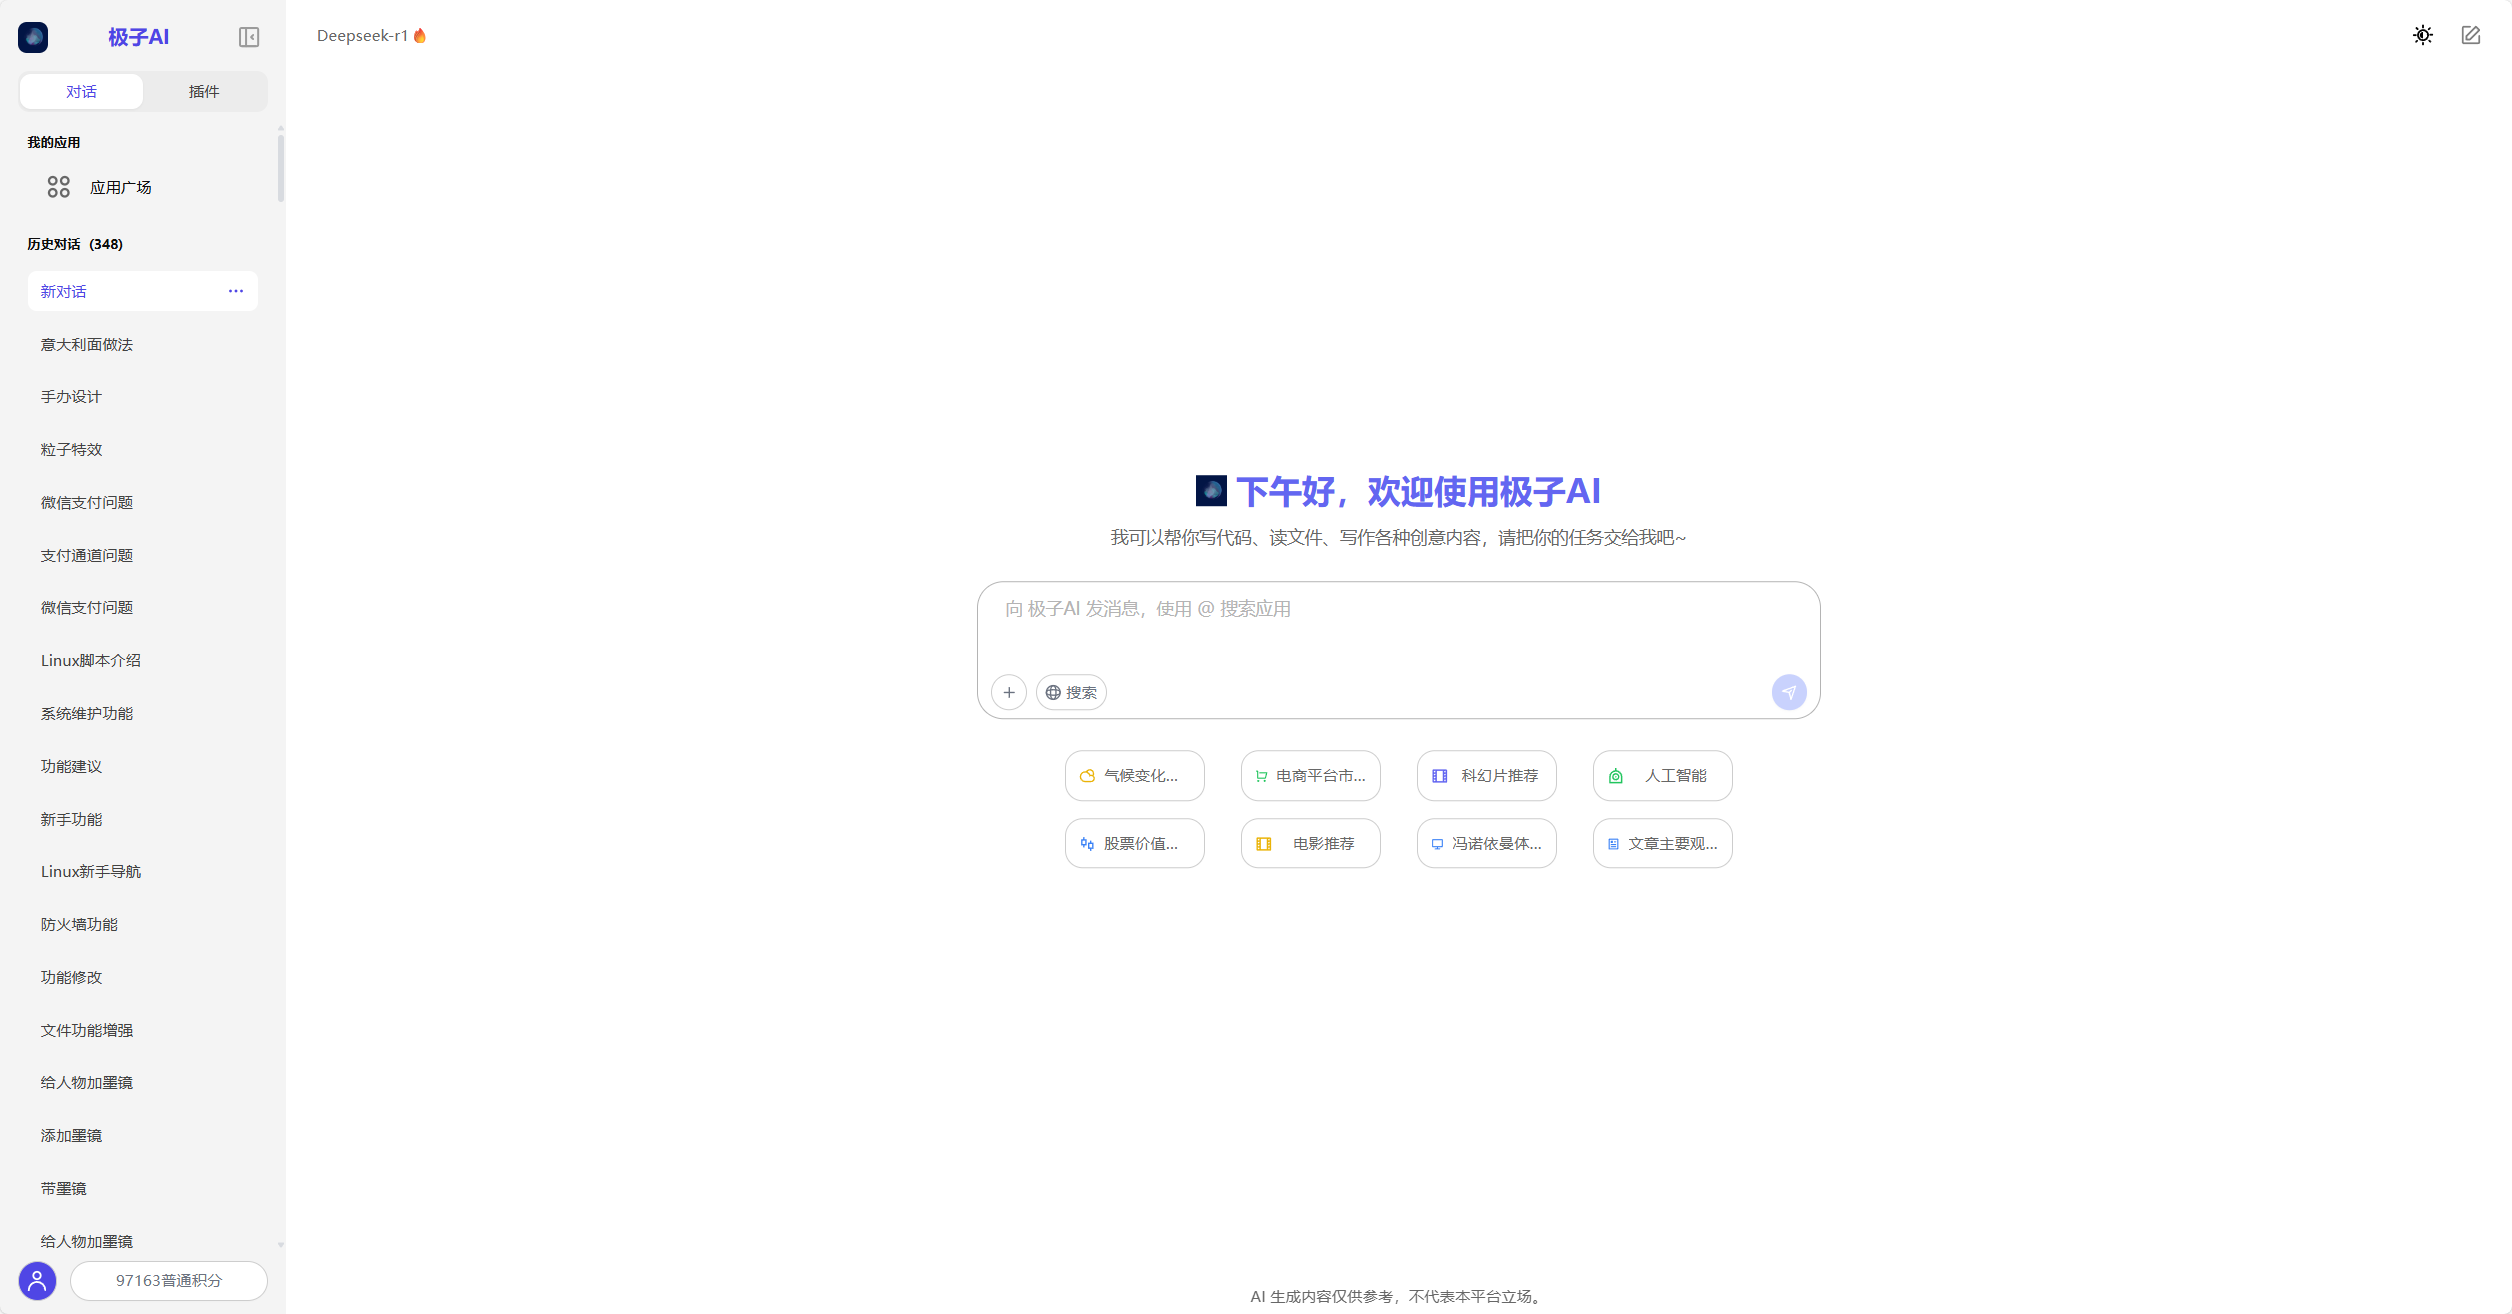Expand the 历史对话 (348) section

pos(74,244)
